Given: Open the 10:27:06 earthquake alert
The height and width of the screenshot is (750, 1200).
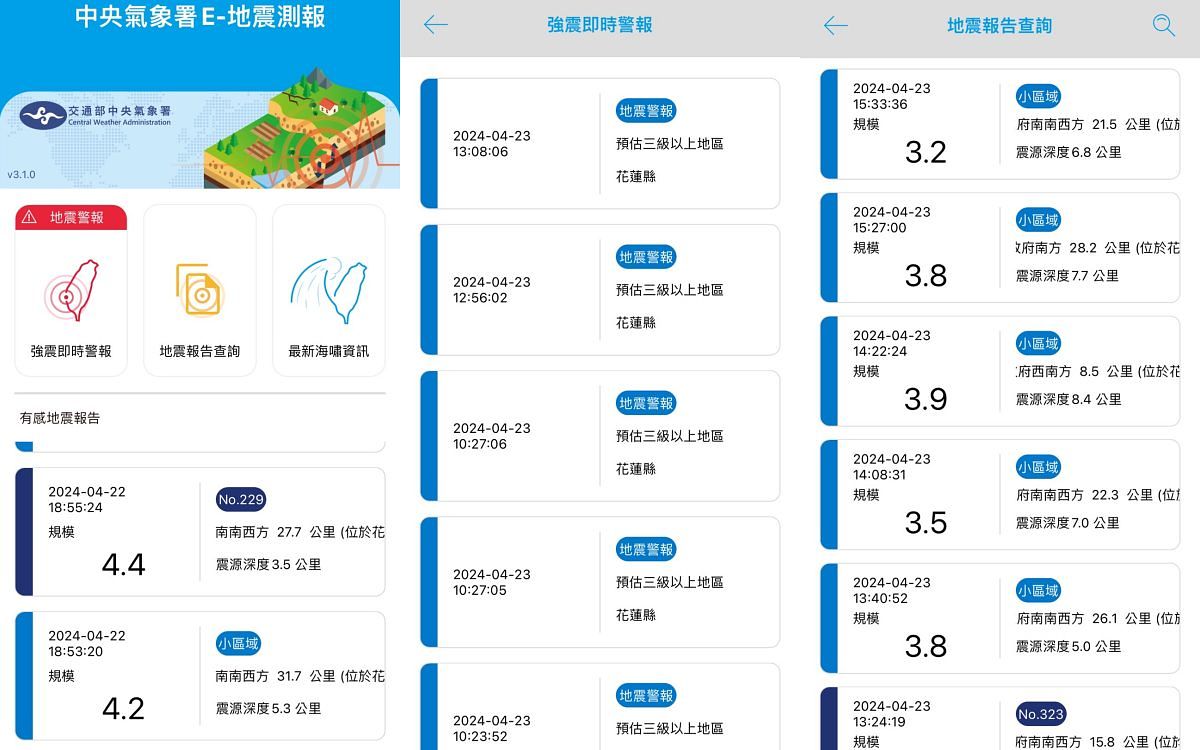Looking at the screenshot, I should [x=600, y=436].
